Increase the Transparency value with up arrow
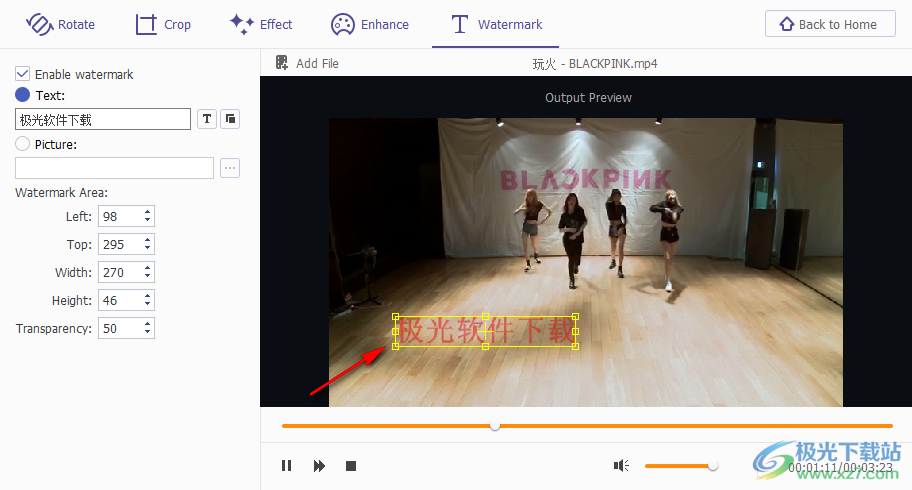912x490 pixels. 148,324
